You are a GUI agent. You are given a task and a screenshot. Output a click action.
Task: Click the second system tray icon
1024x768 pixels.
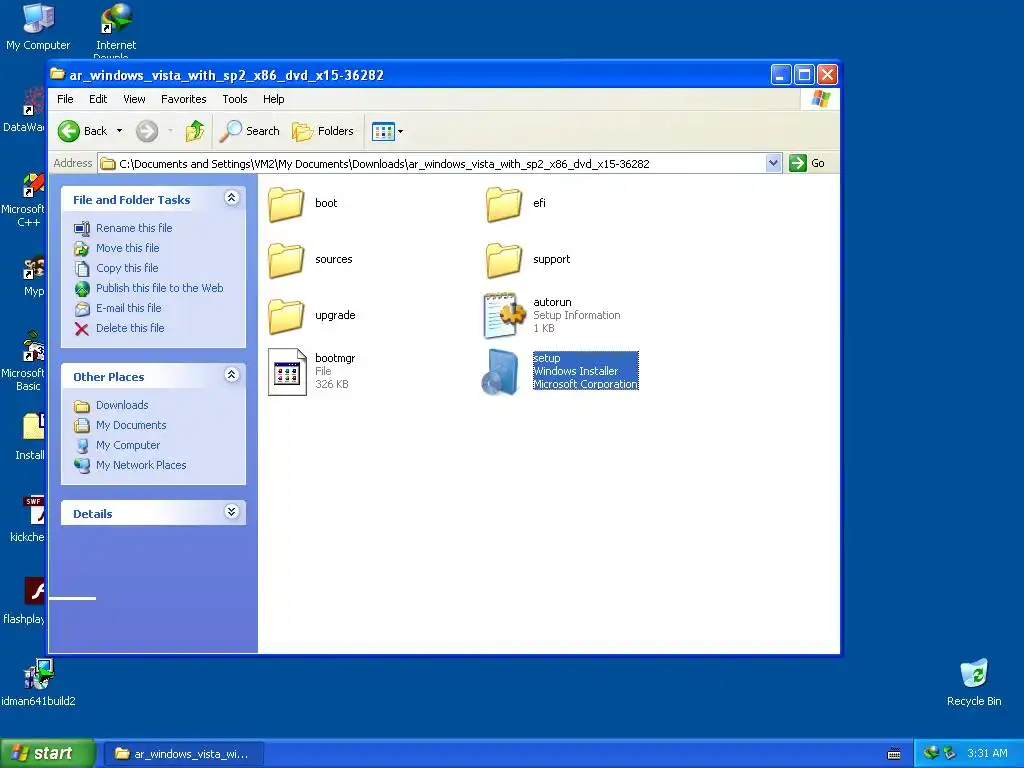click(950, 753)
